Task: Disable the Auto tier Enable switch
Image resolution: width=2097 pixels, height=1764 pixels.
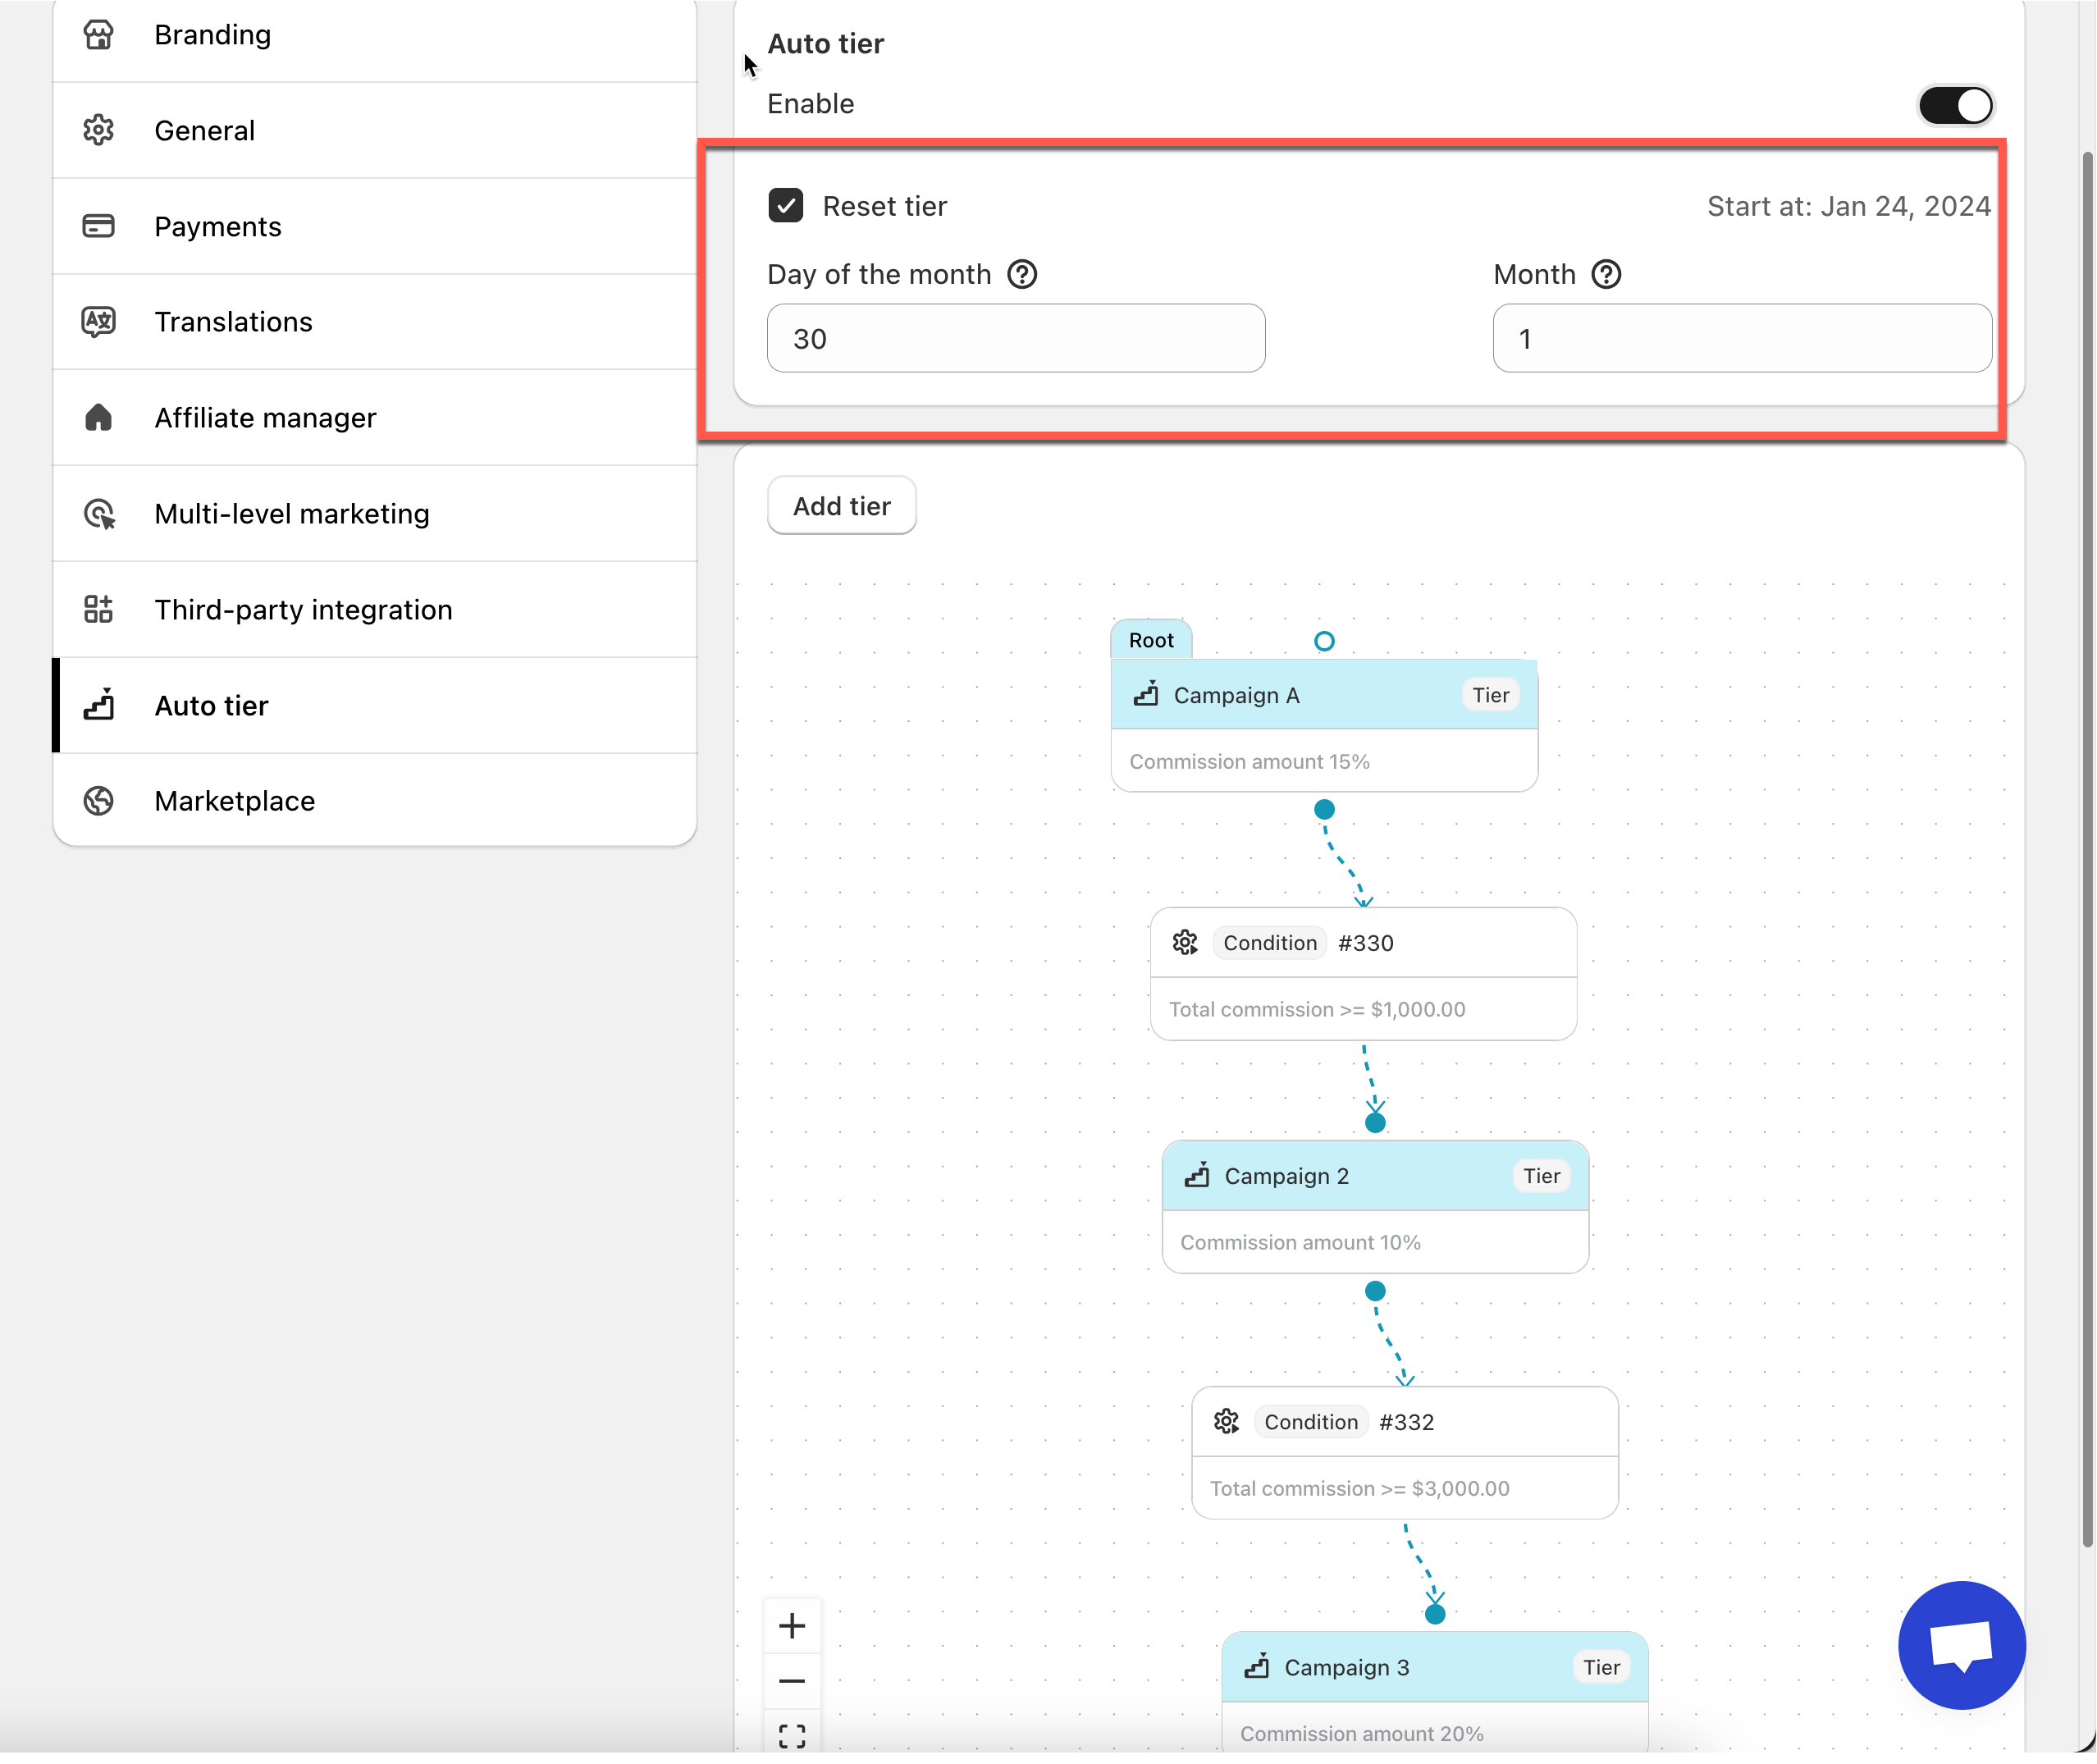Action: [1955, 105]
